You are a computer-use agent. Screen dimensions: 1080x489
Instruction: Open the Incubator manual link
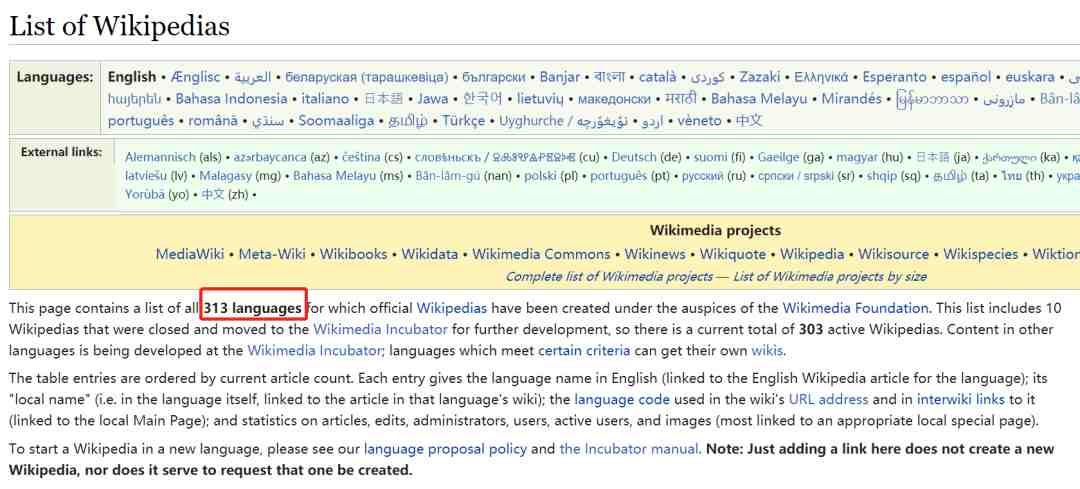tap(629, 450)
